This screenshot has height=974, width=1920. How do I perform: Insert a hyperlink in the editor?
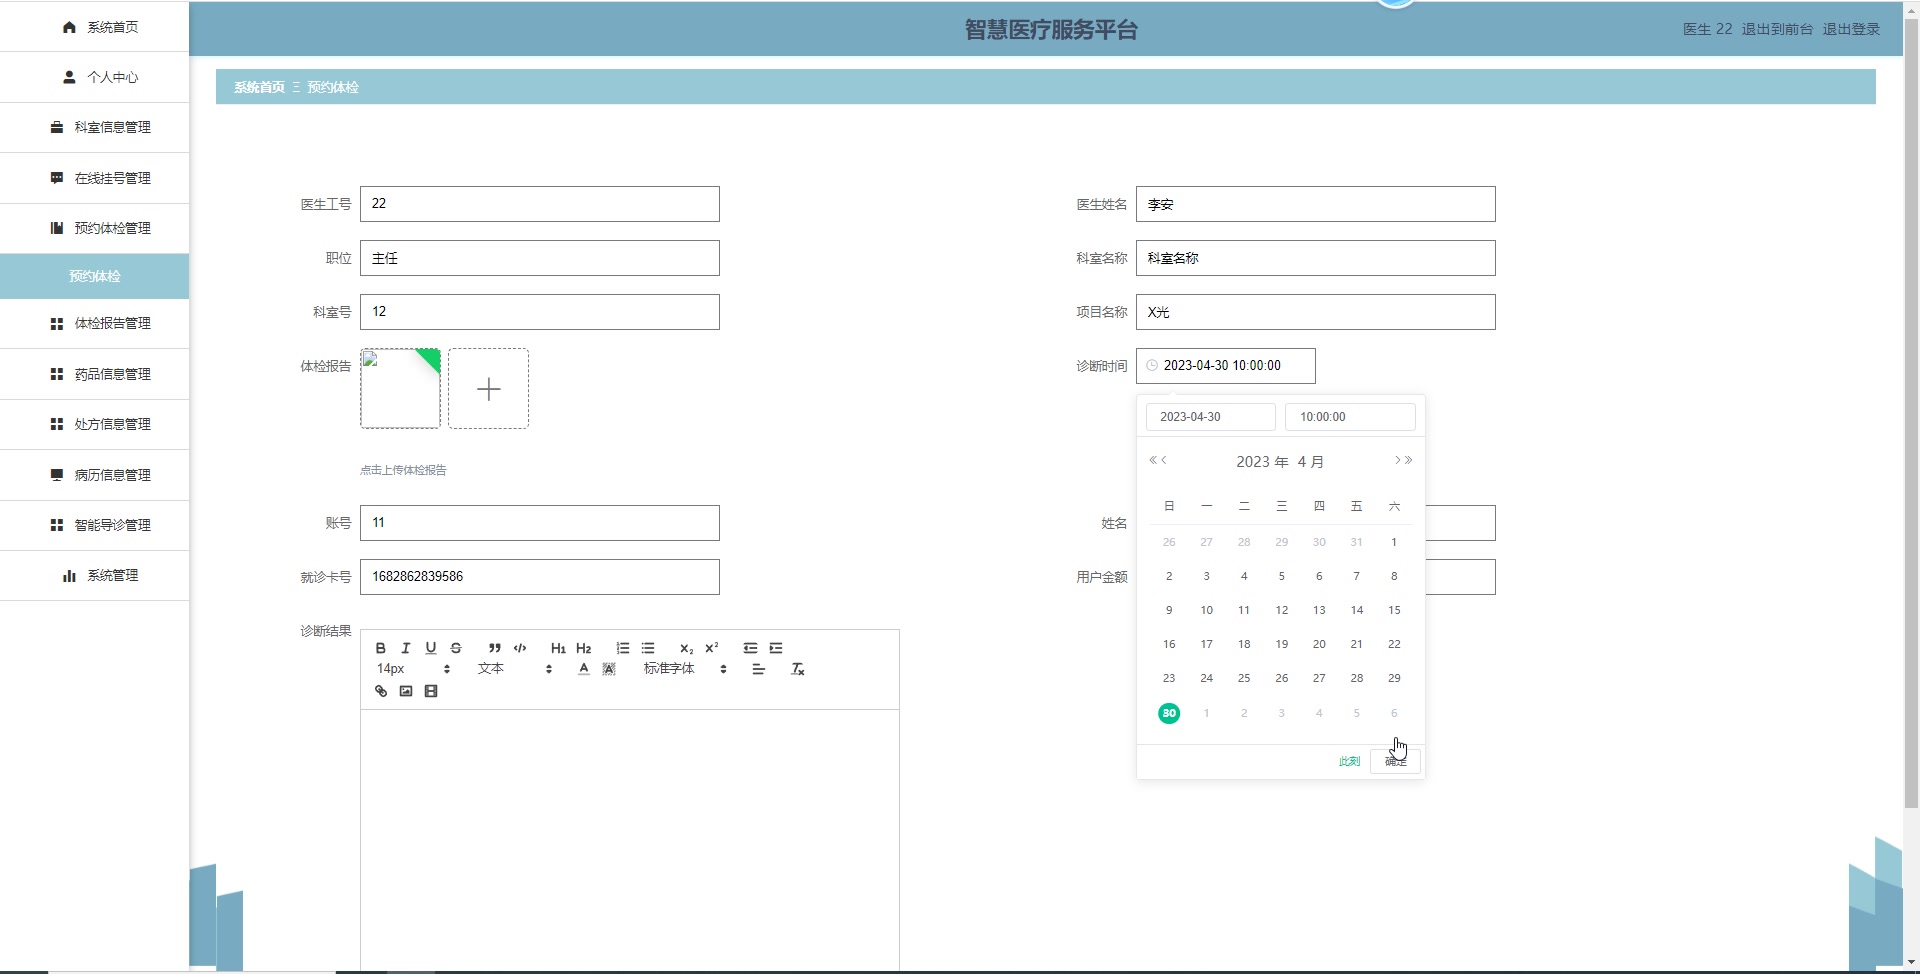[380, 690]
